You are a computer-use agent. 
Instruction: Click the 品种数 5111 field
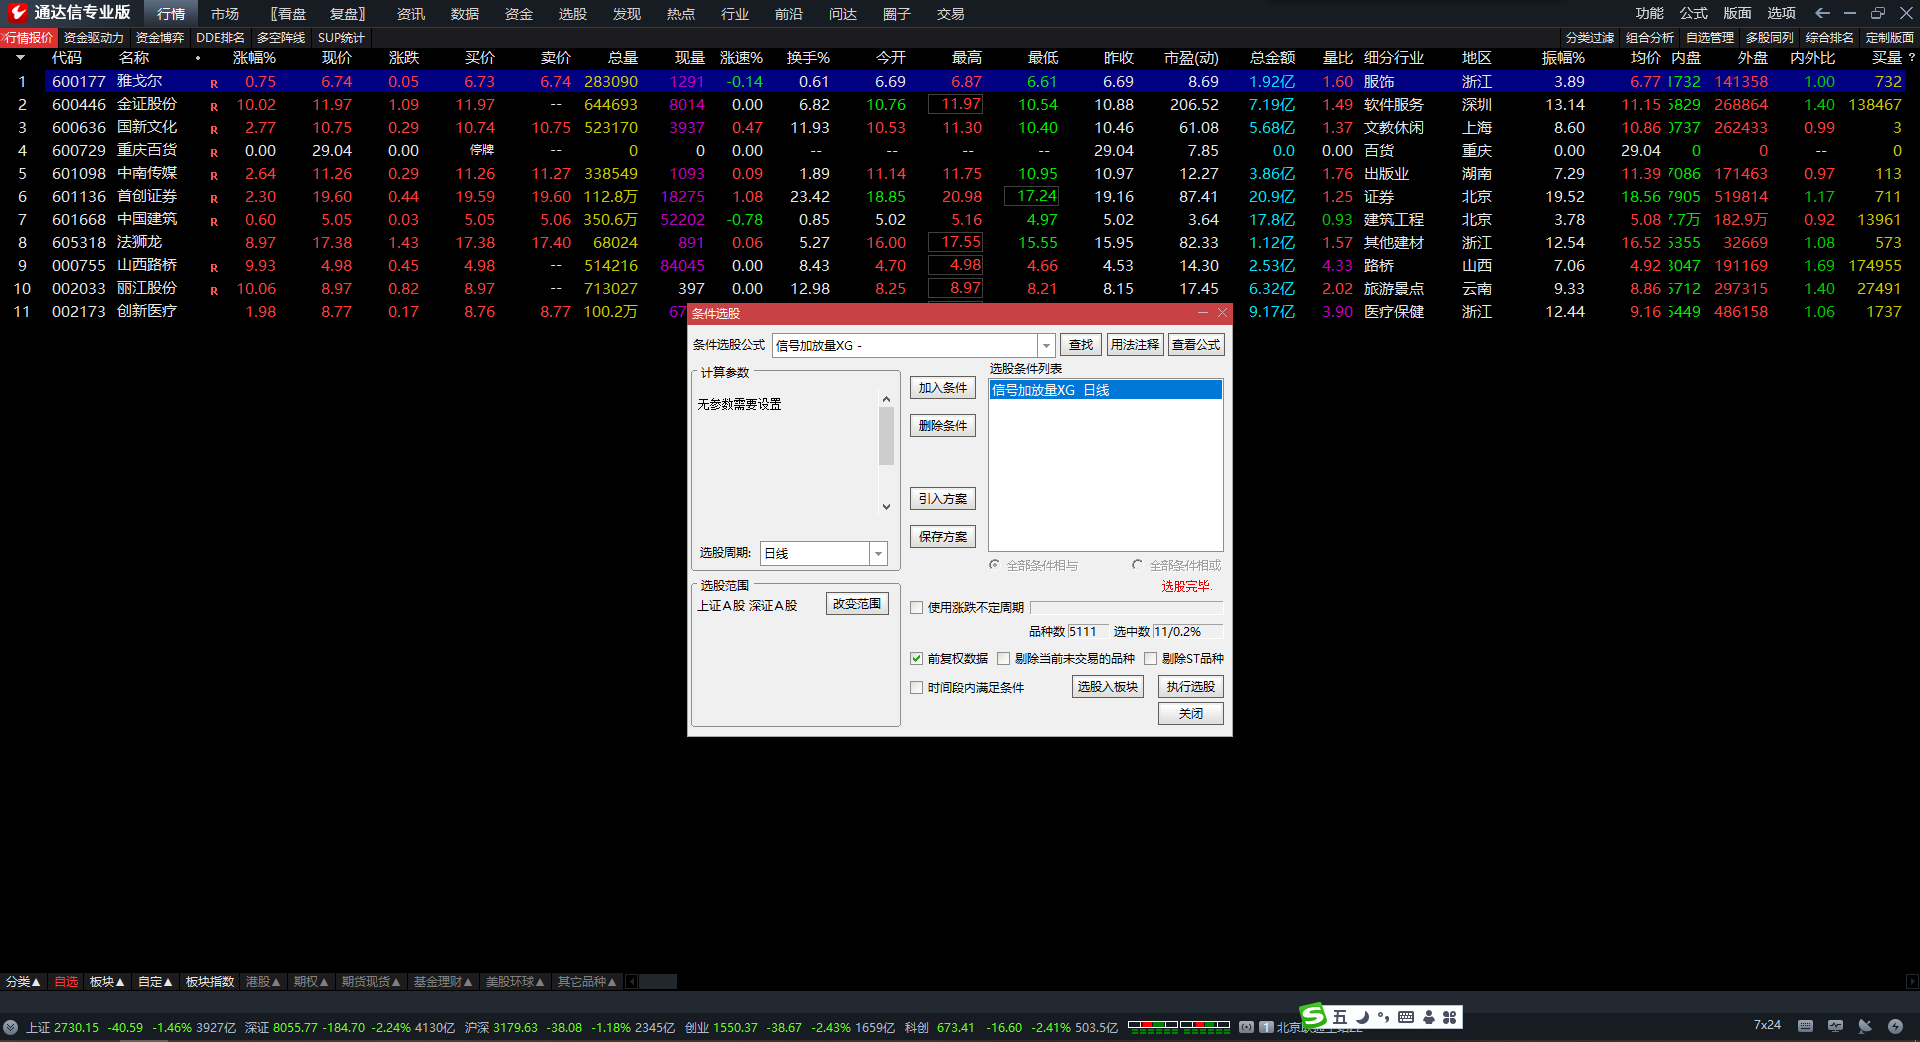[x=1087, y=632]
